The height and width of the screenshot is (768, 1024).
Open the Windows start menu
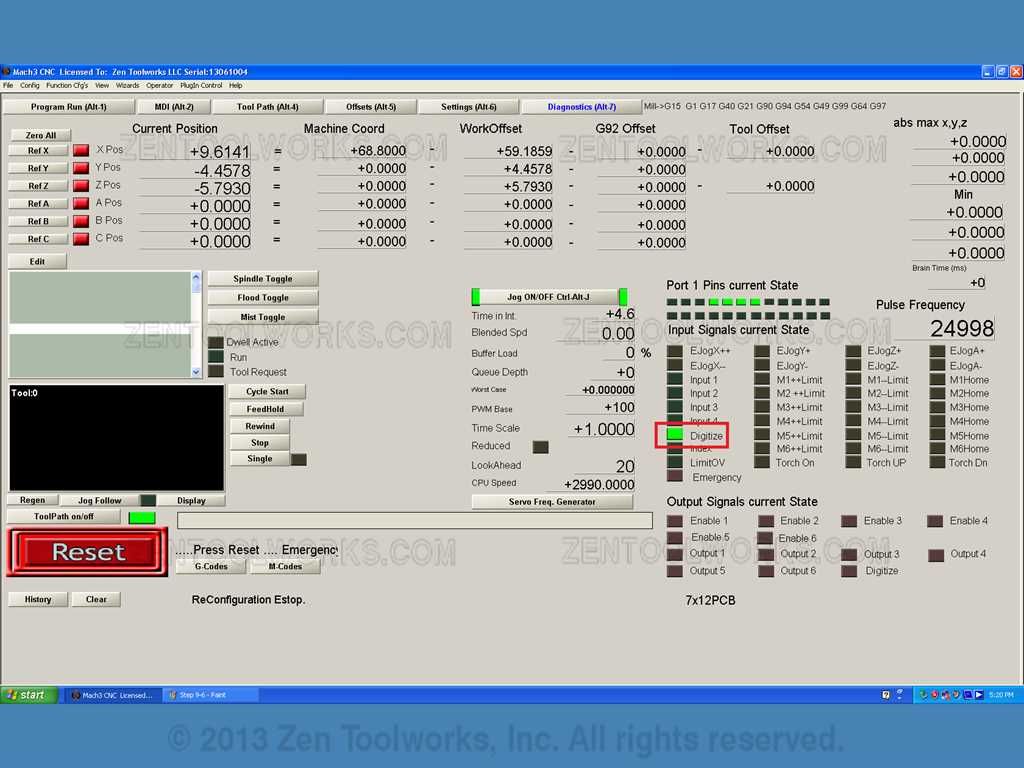[x=28, y=695]
